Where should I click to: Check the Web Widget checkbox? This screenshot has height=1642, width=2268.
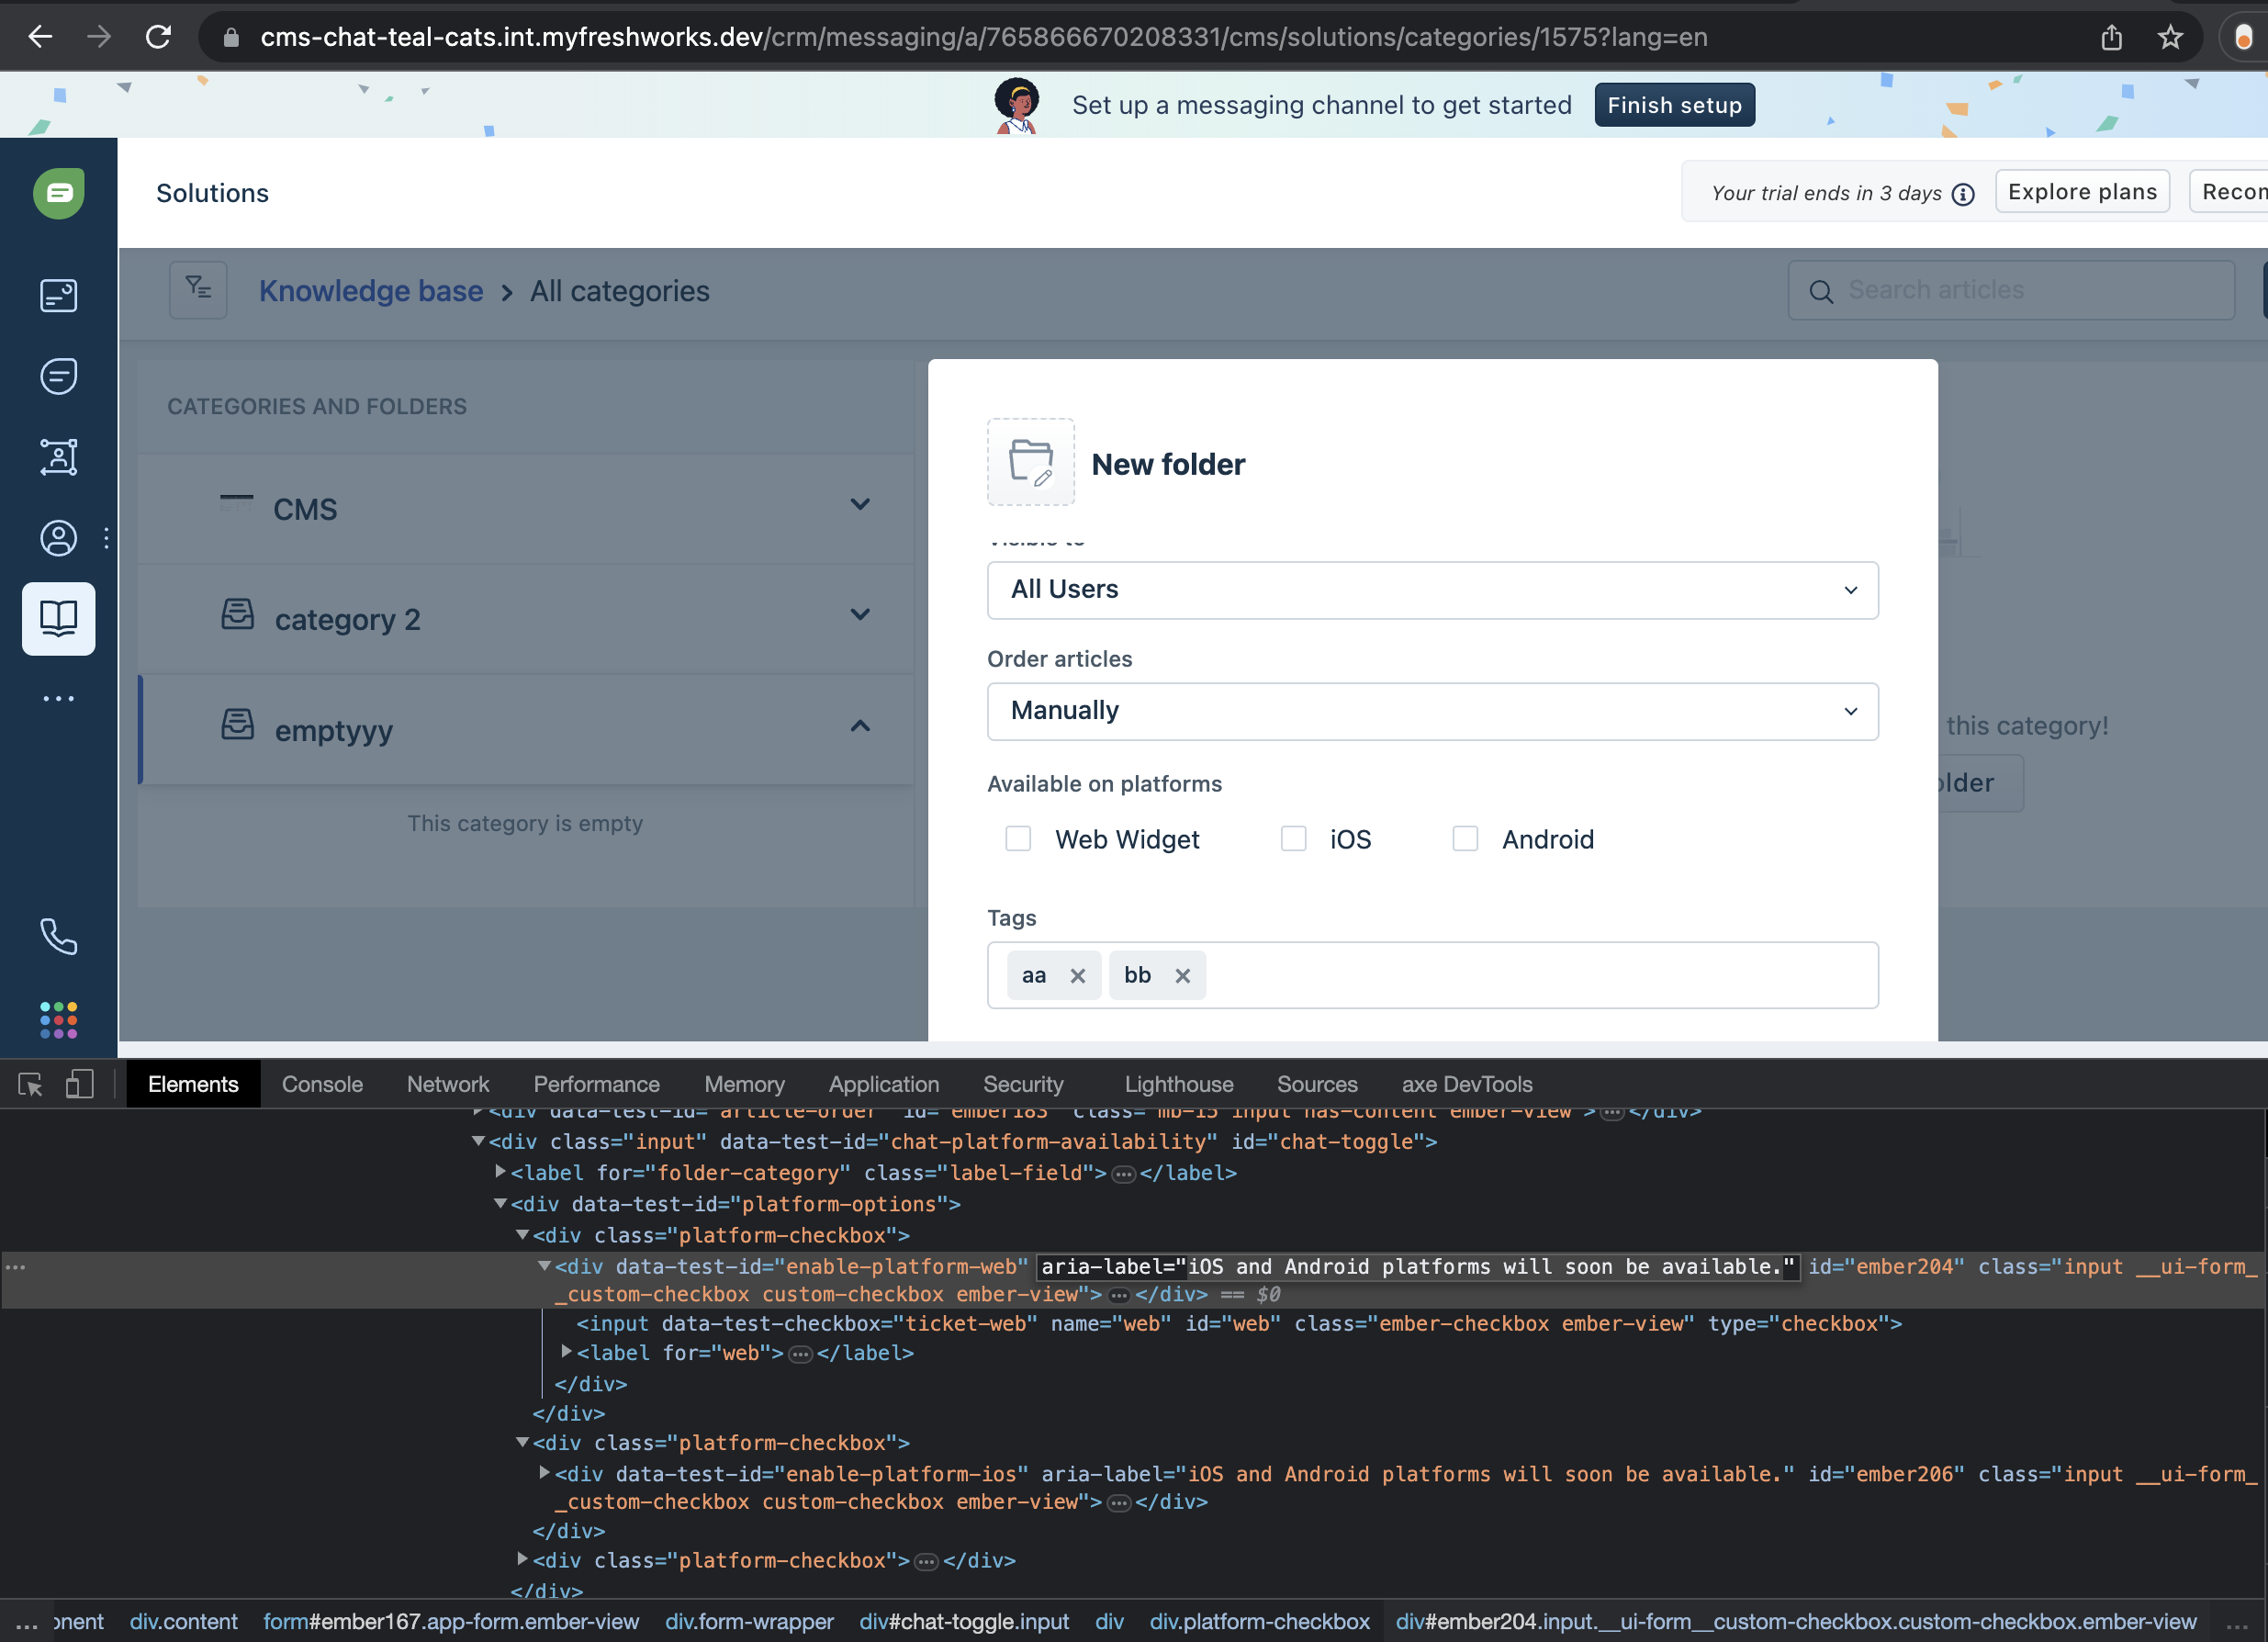[1018, 838]
